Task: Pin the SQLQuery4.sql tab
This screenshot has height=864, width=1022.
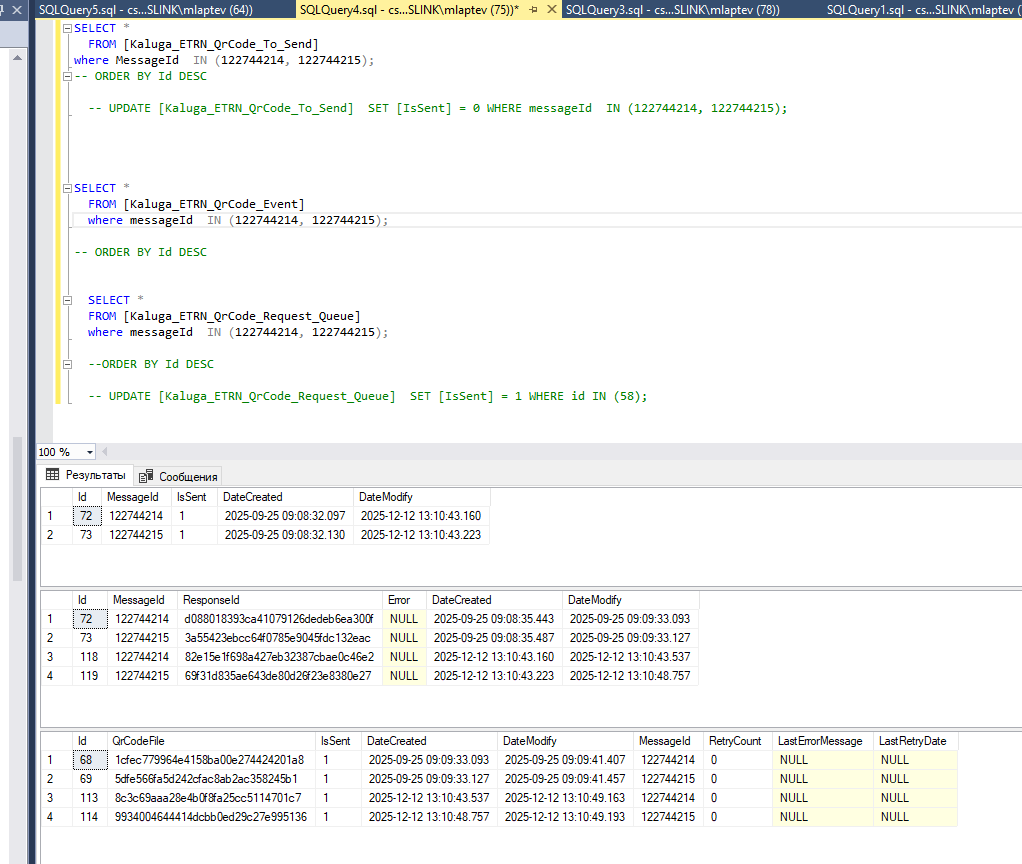Action: tap(535, 10)
